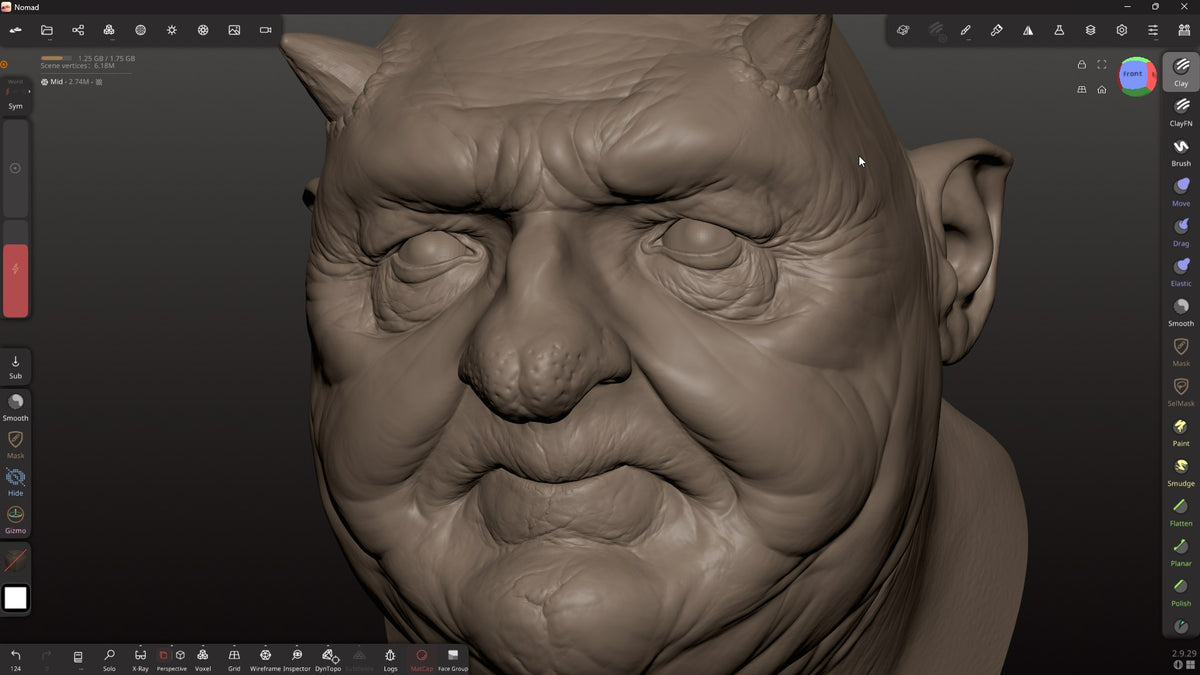The height and width of the screenshot is (675, 1200).
Task: Open the Symmetry mirror menu
Action: point(1027,30)
